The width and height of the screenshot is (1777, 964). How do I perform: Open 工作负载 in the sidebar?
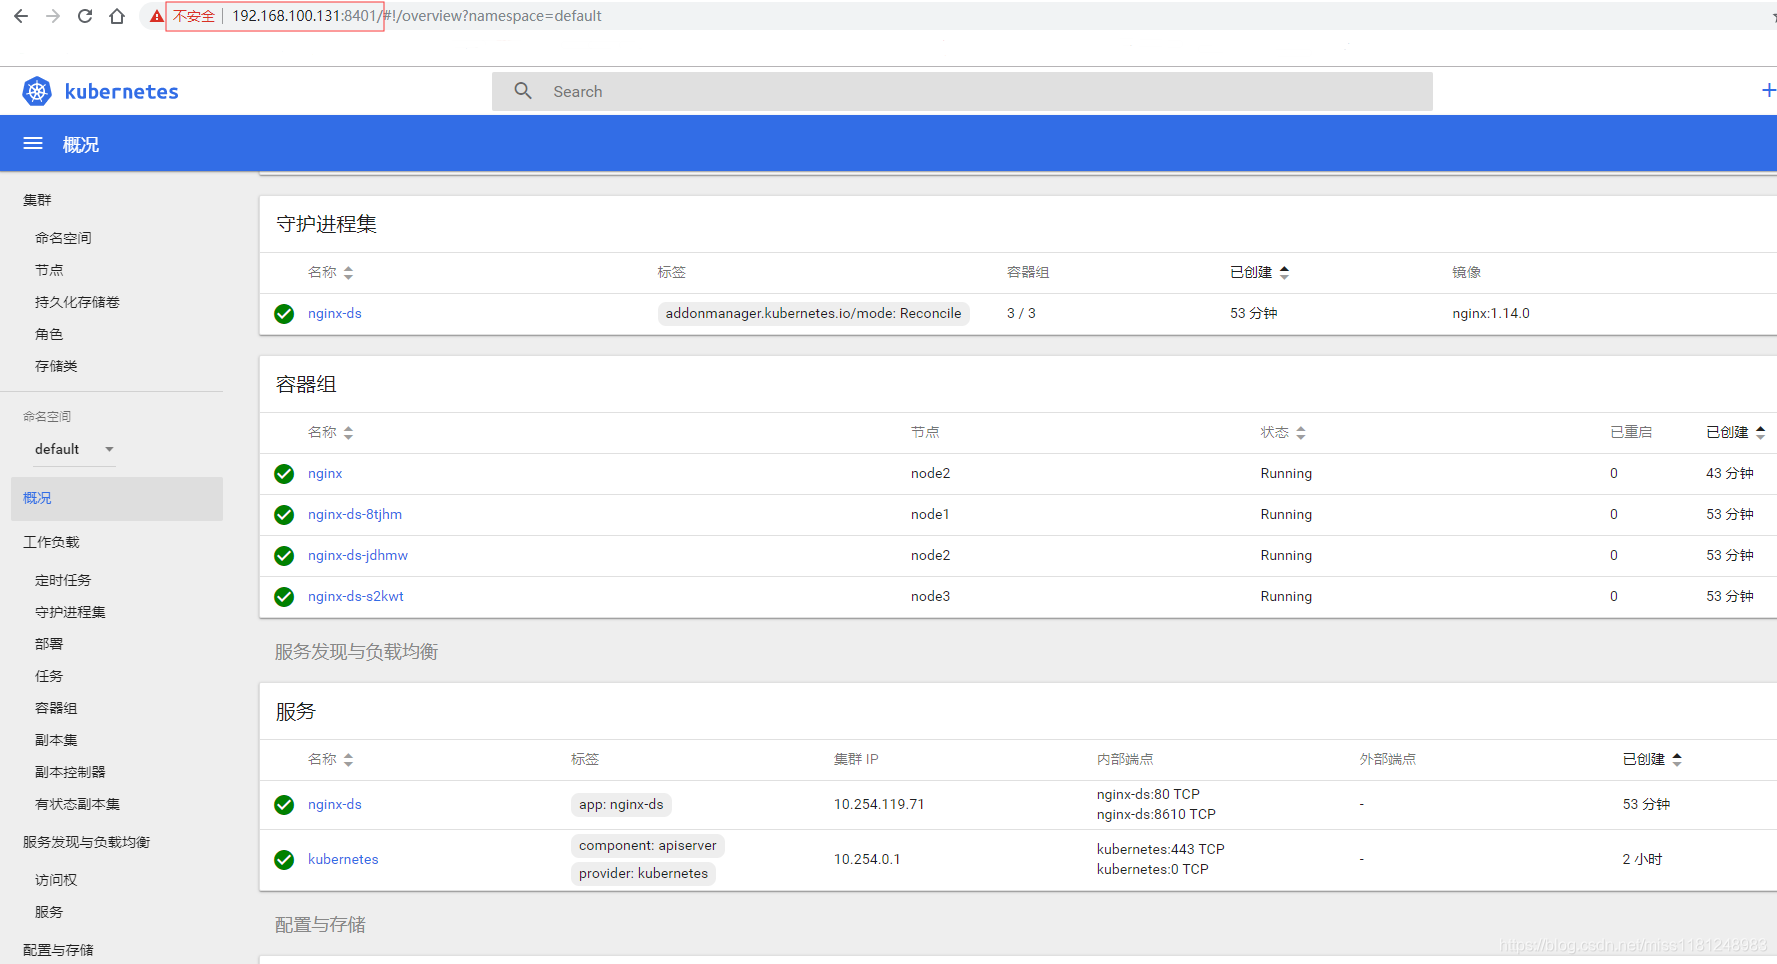pos(51,542)
